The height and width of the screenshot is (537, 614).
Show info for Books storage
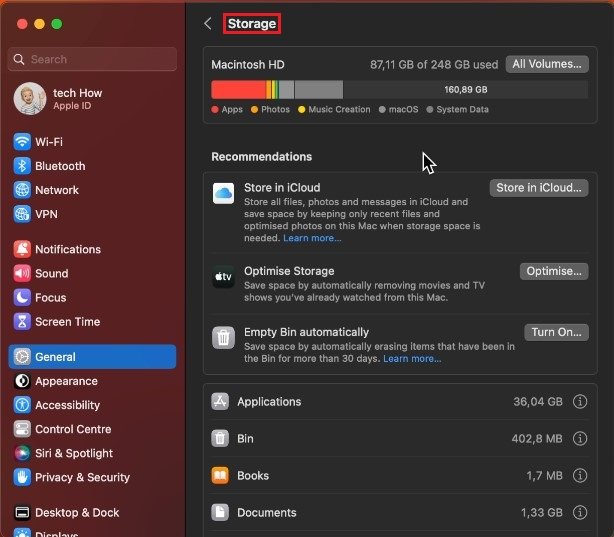coord(580,476)
